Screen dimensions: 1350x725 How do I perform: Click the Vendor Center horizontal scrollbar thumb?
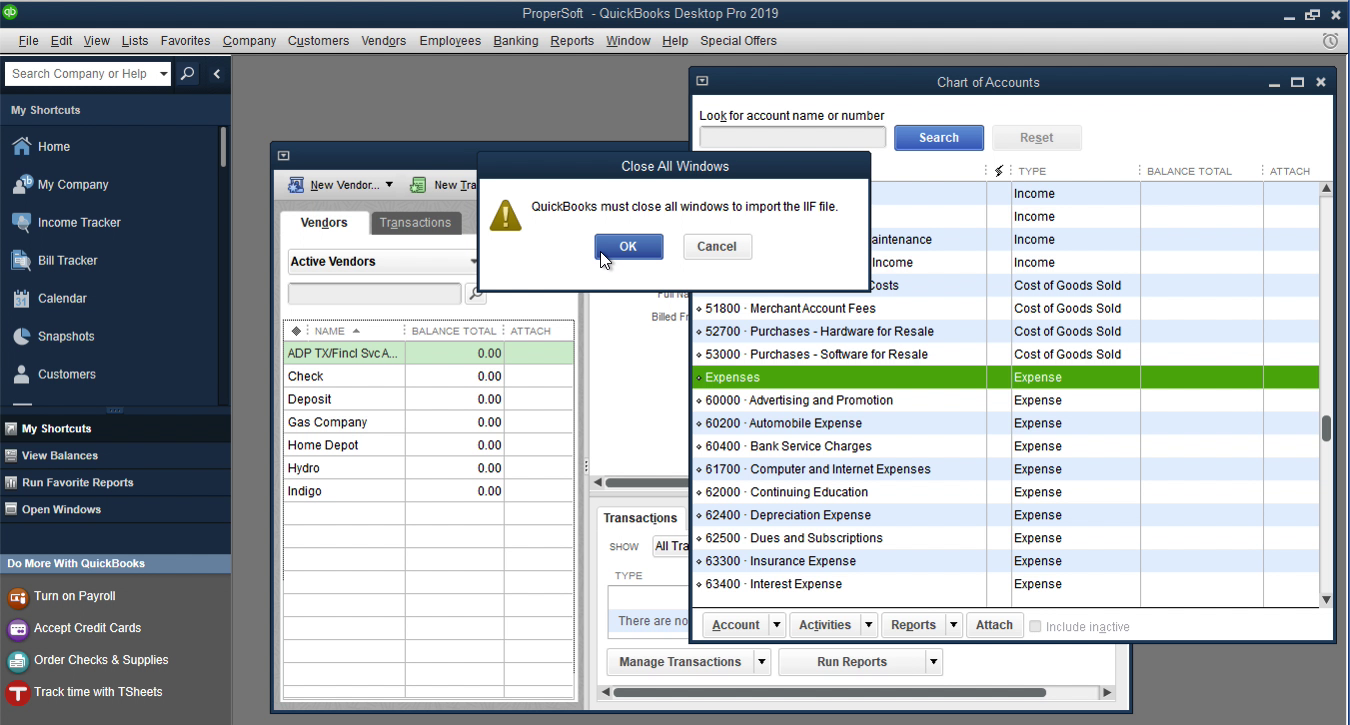tap(829, 692)
